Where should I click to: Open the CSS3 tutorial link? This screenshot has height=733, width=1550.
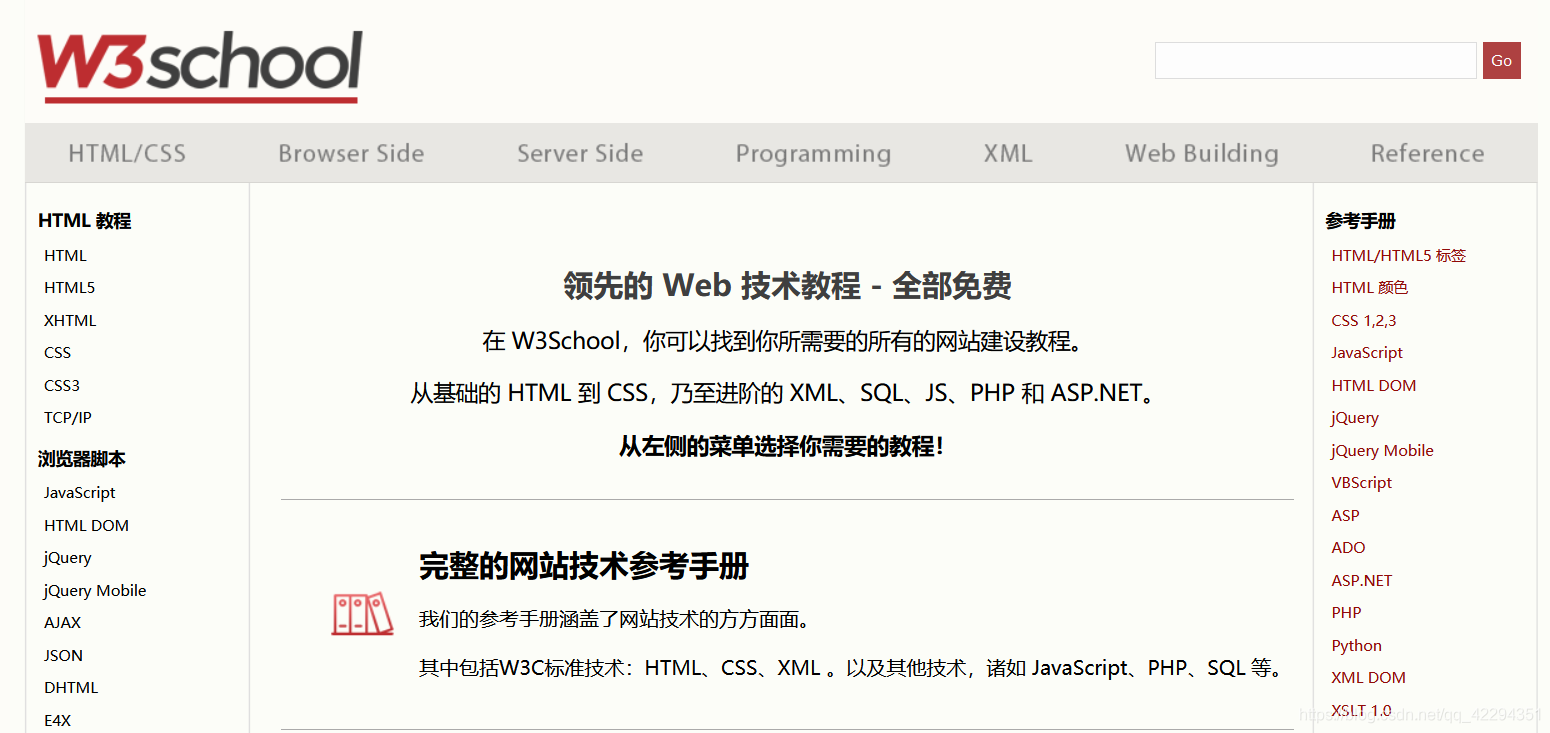click(x=61, y=385)
